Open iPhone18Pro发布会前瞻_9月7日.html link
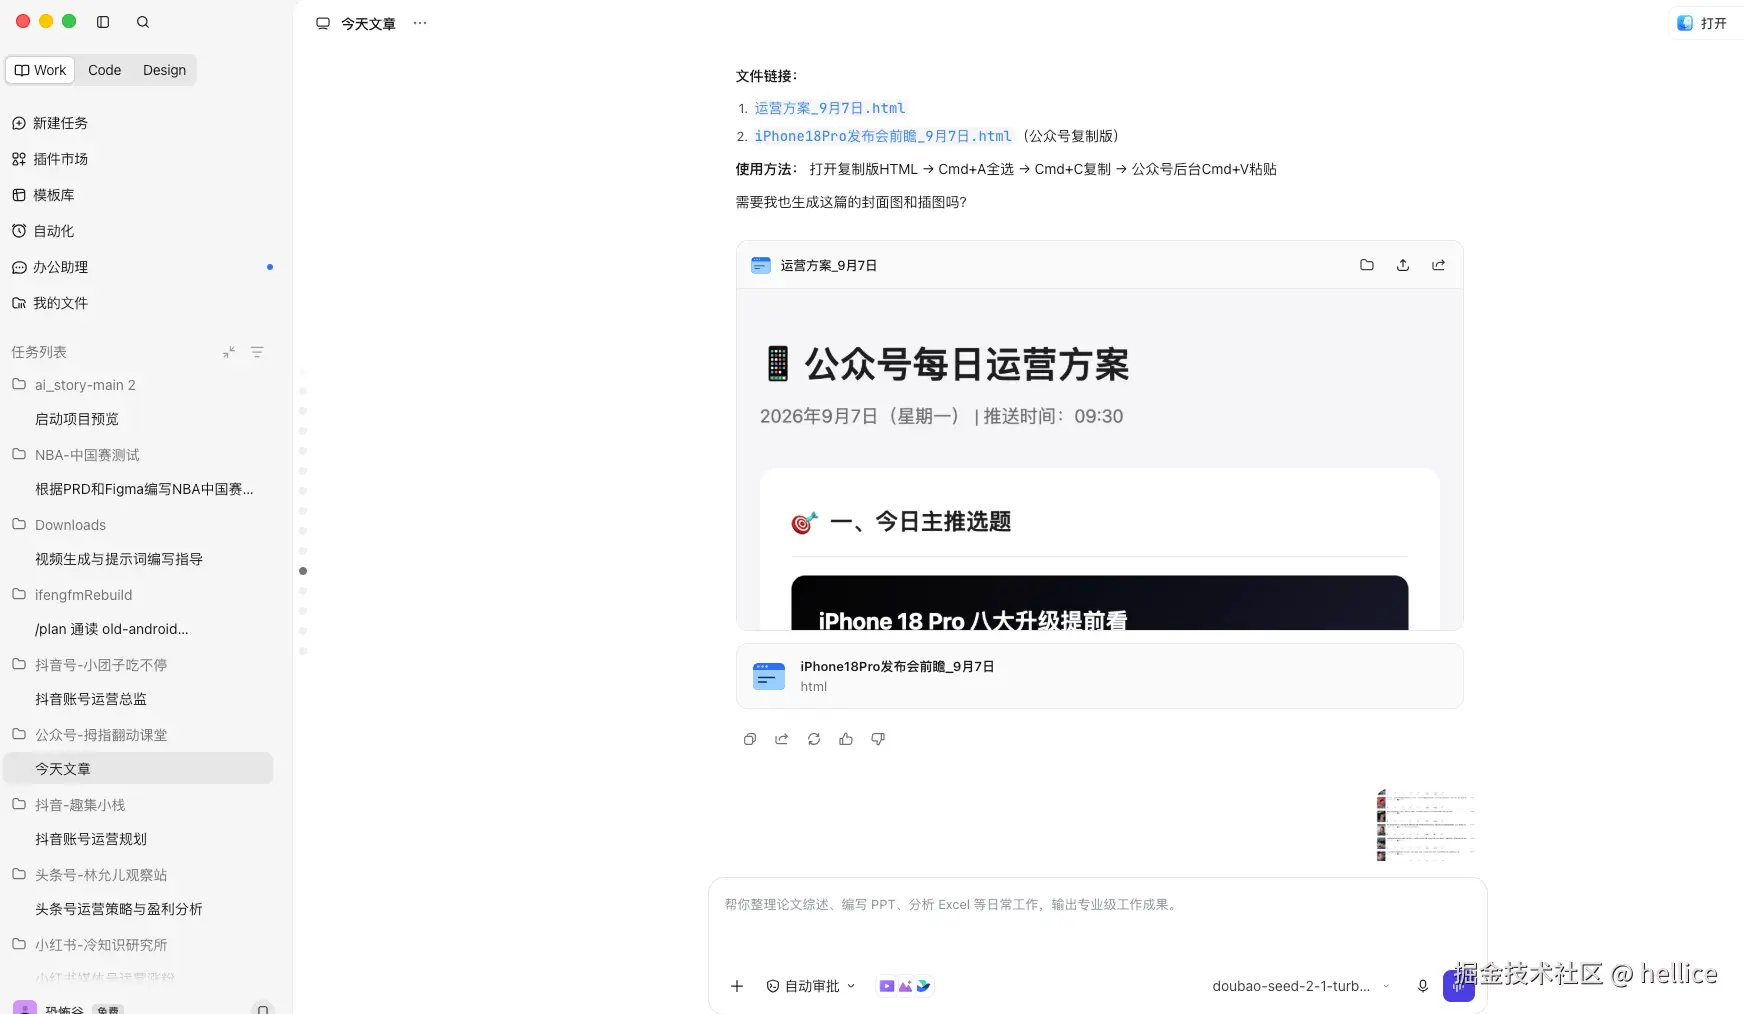 (883, 136)
